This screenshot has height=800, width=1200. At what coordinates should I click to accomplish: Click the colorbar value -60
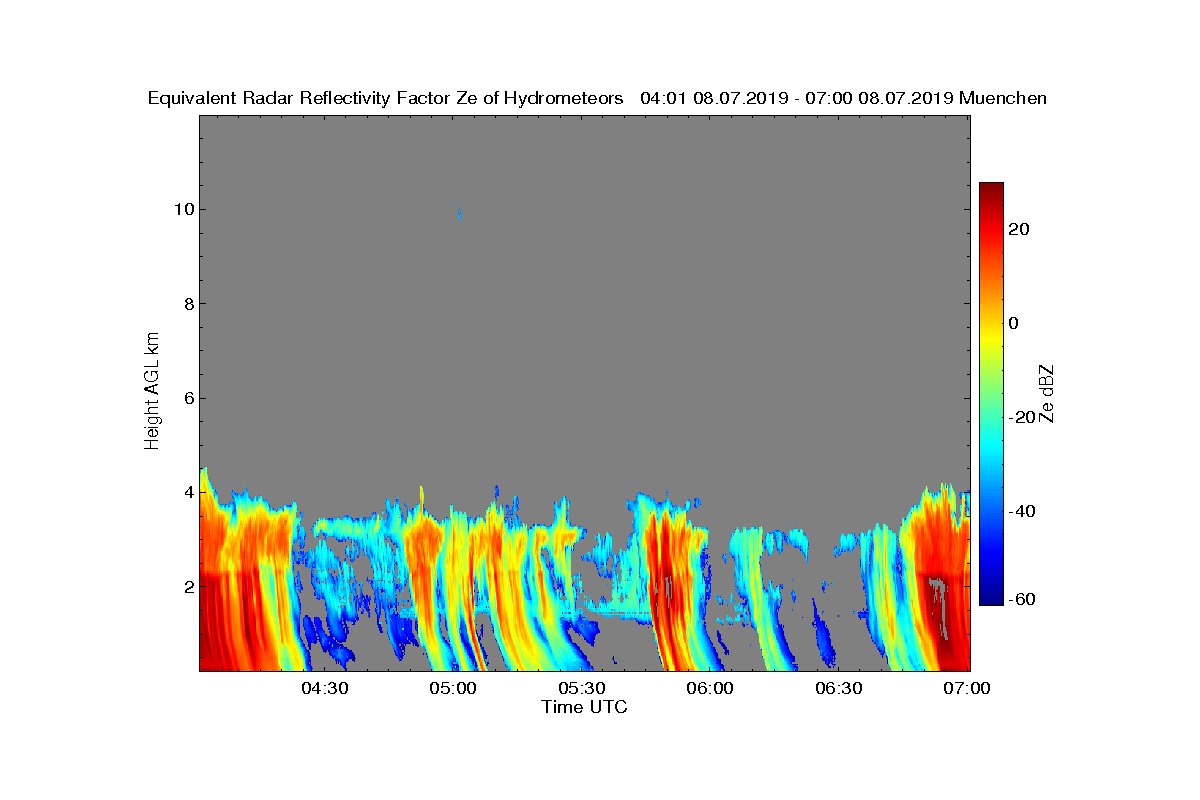(x=1022, y=599)
